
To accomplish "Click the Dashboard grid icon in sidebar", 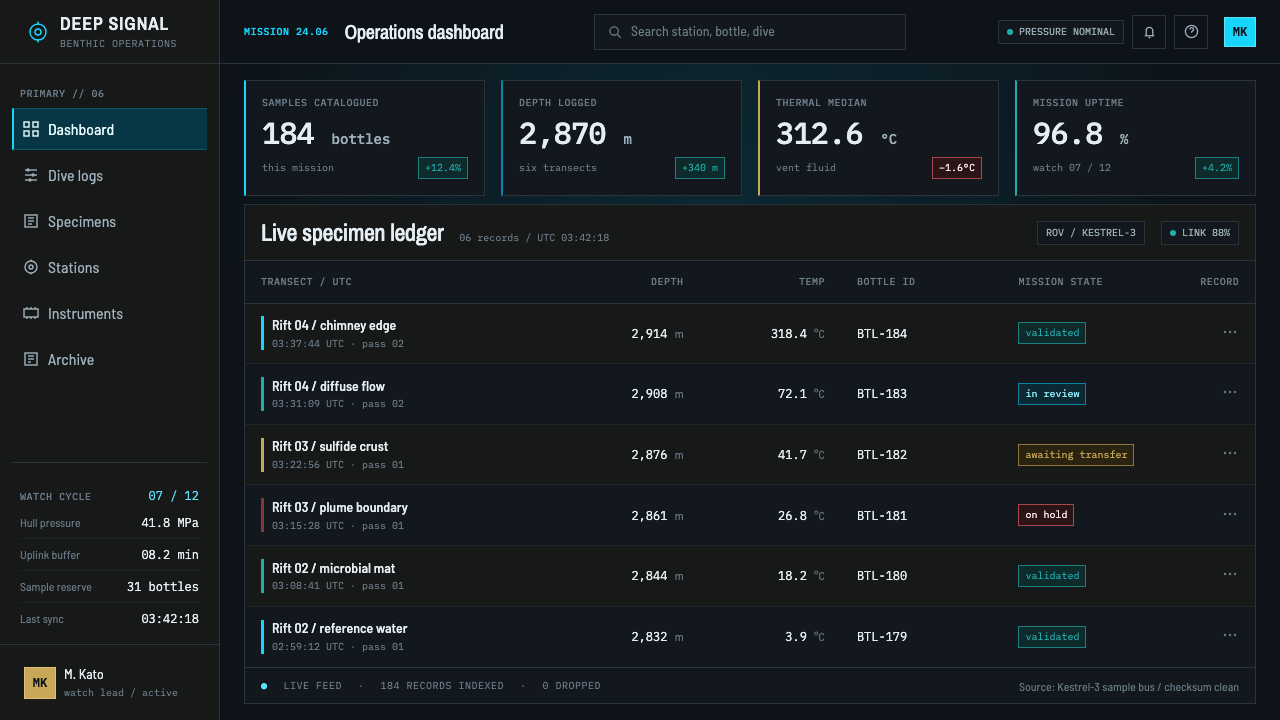I will [31, 129].
